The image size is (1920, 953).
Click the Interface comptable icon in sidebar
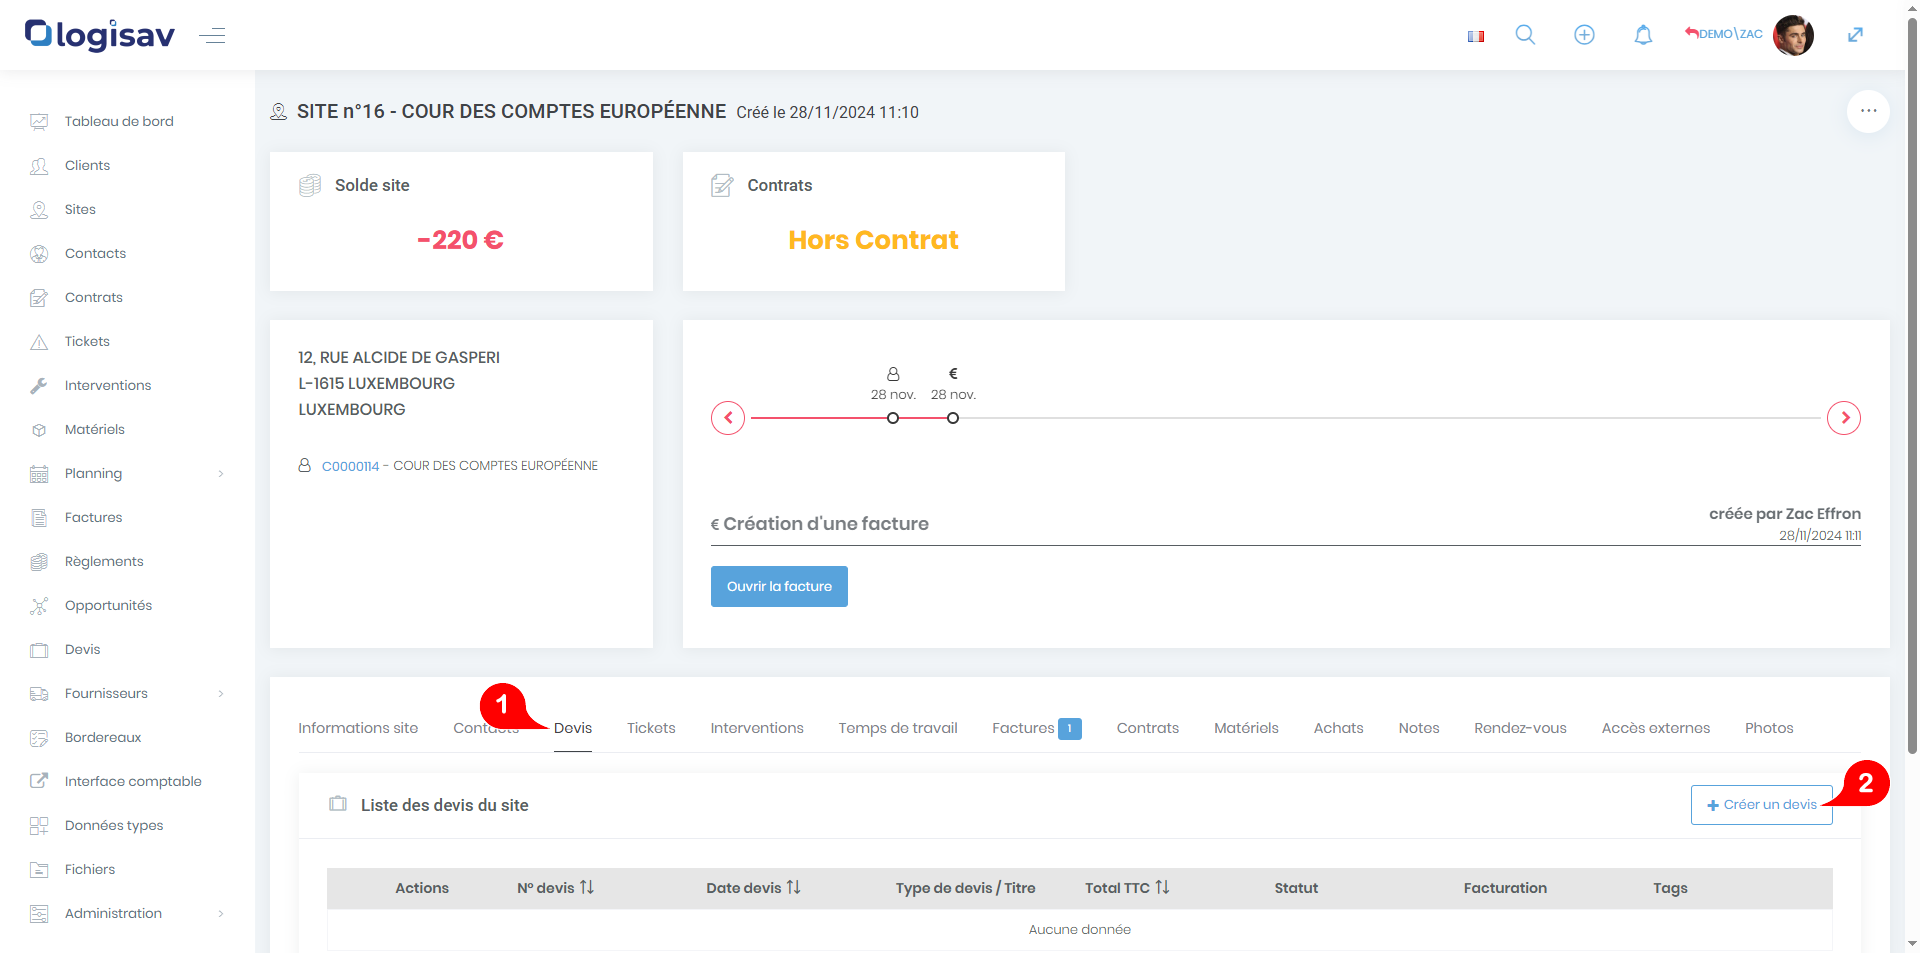pos(39,781)
